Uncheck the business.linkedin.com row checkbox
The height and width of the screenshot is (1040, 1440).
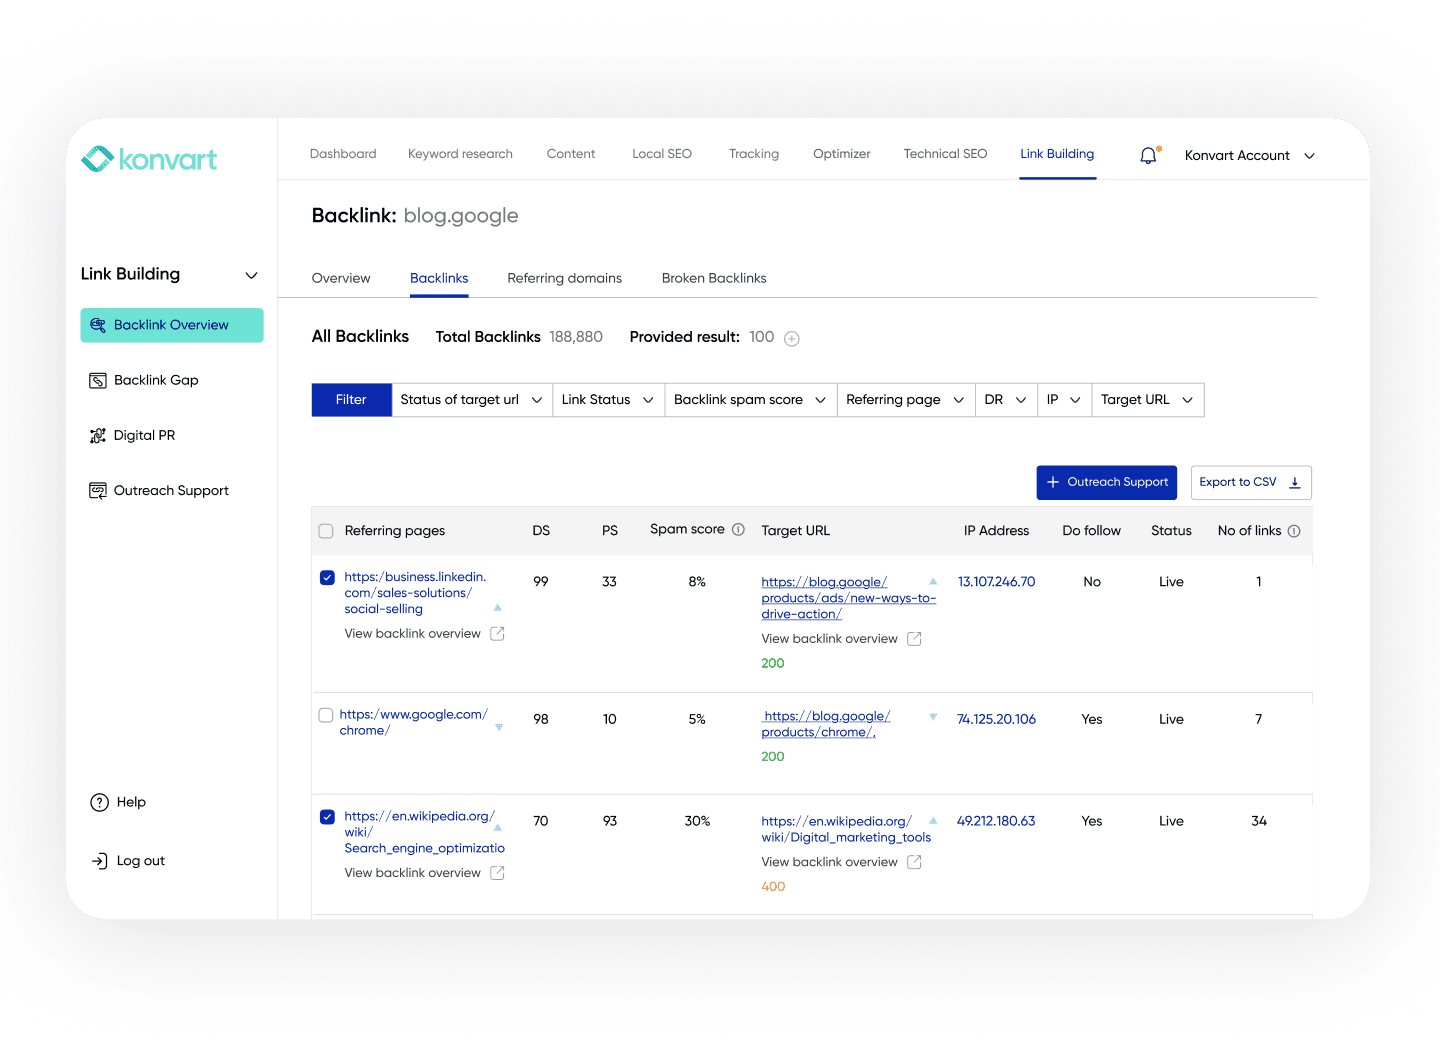[326, 577]
